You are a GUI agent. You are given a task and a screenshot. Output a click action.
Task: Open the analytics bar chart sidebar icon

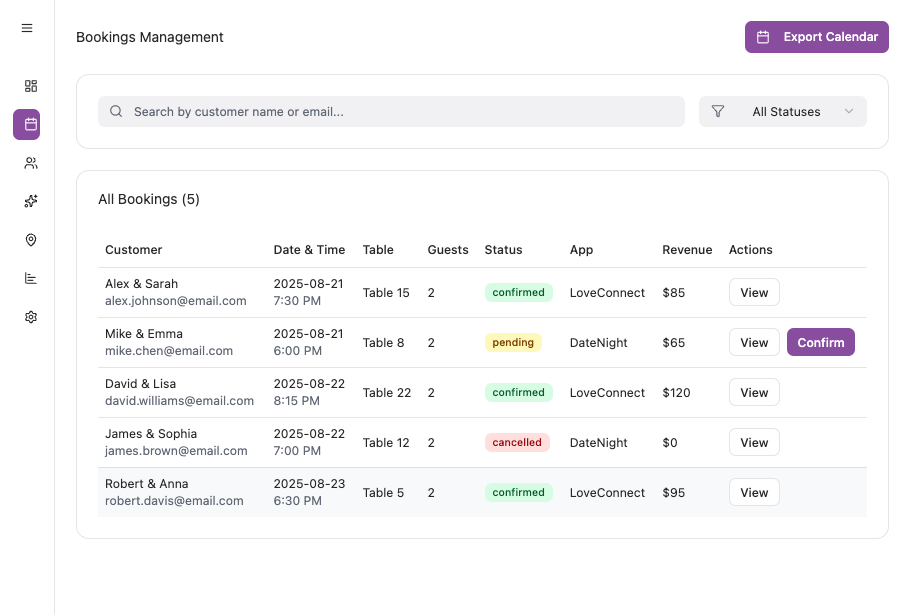31,278
